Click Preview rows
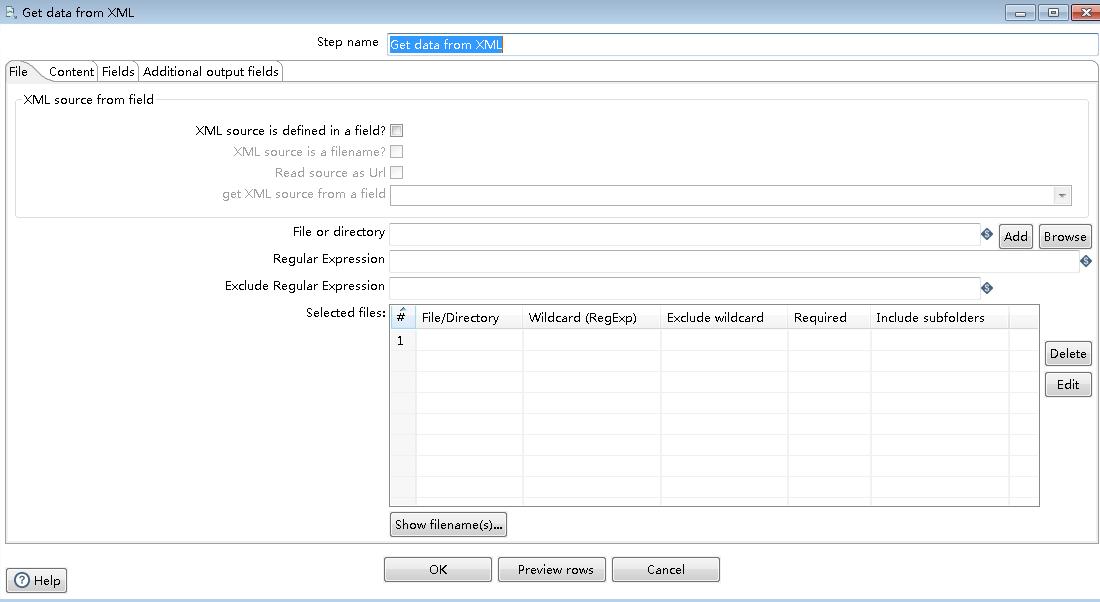1100x602 pixels. (551, 569)
